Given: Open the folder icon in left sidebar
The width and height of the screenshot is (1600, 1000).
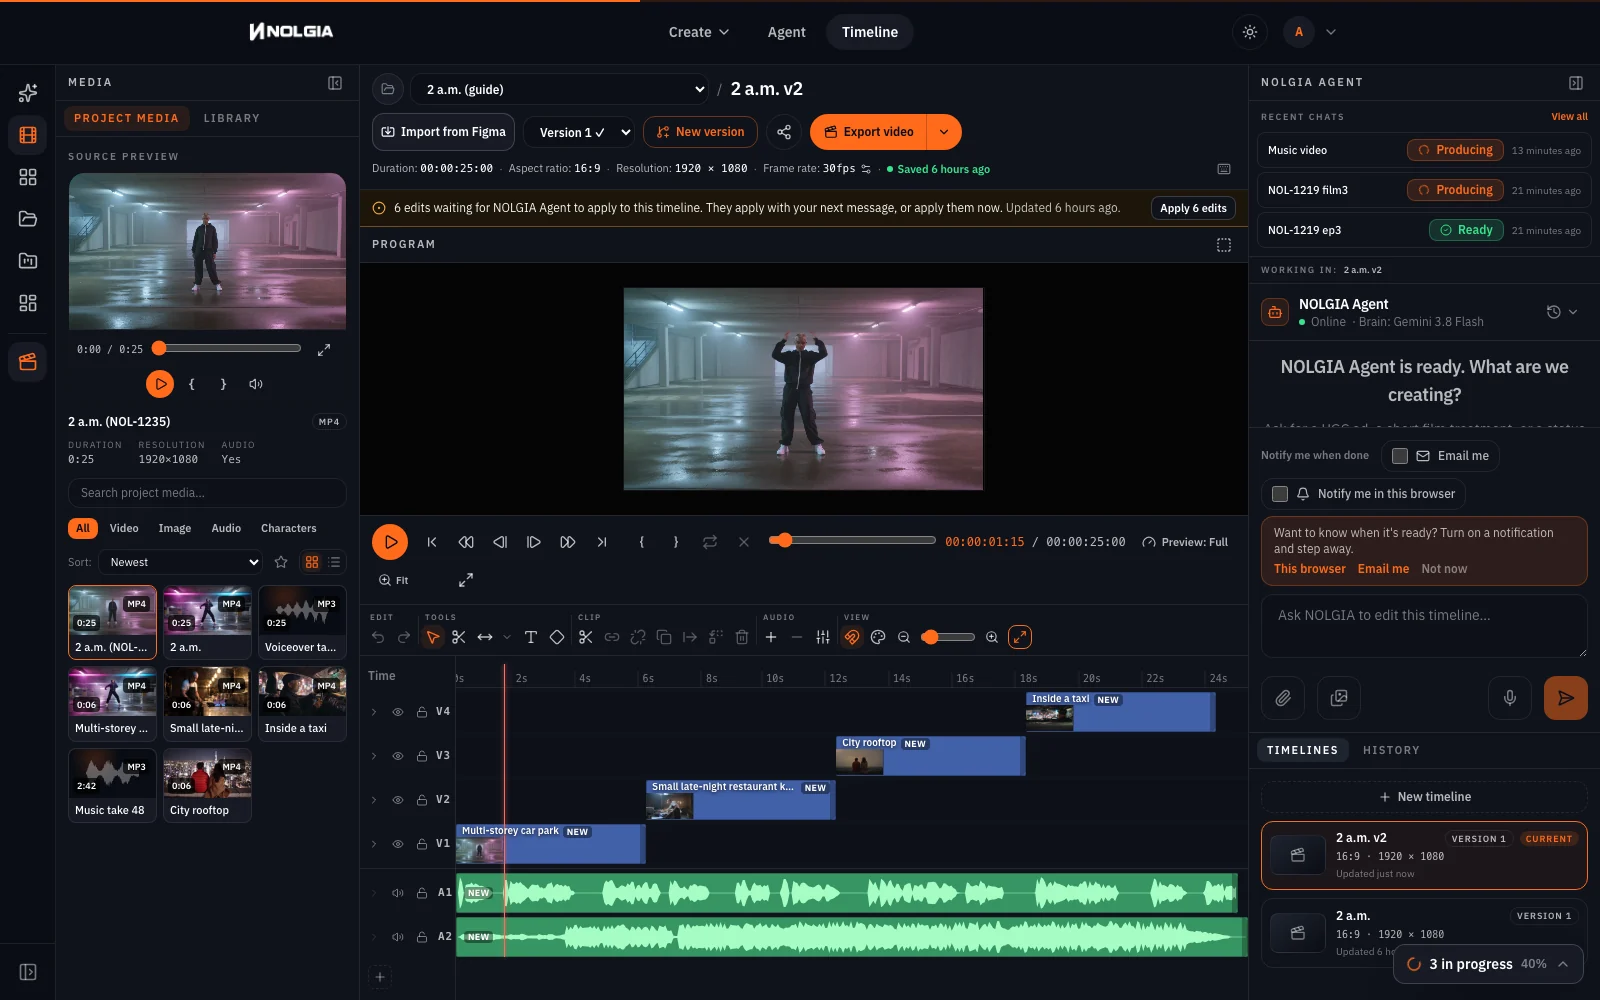Looking at the screenshot, I should pos(28,219).
